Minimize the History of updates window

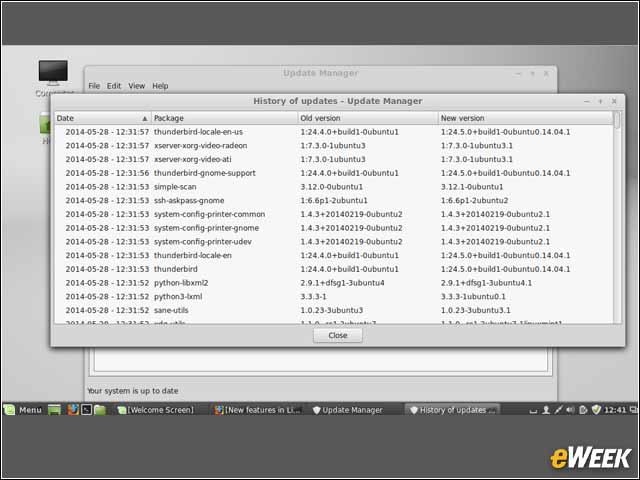click(x=587, y=101)
